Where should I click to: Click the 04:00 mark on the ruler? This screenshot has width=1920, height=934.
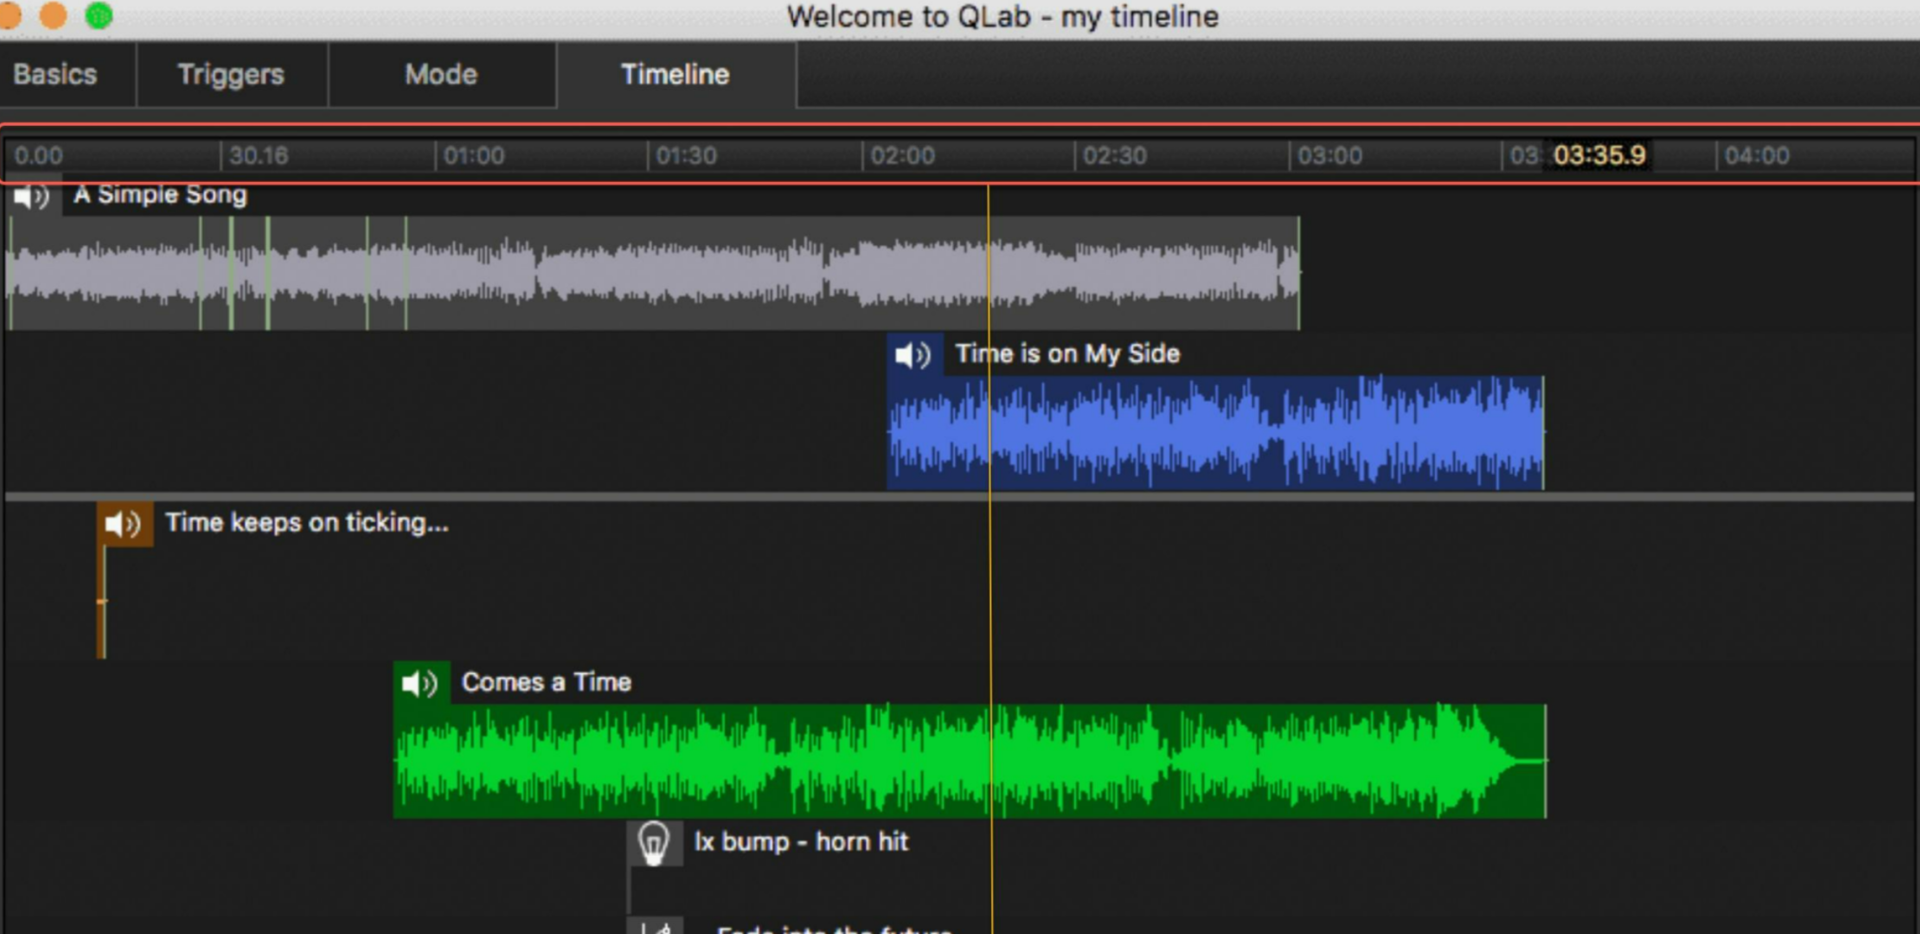1757,156
